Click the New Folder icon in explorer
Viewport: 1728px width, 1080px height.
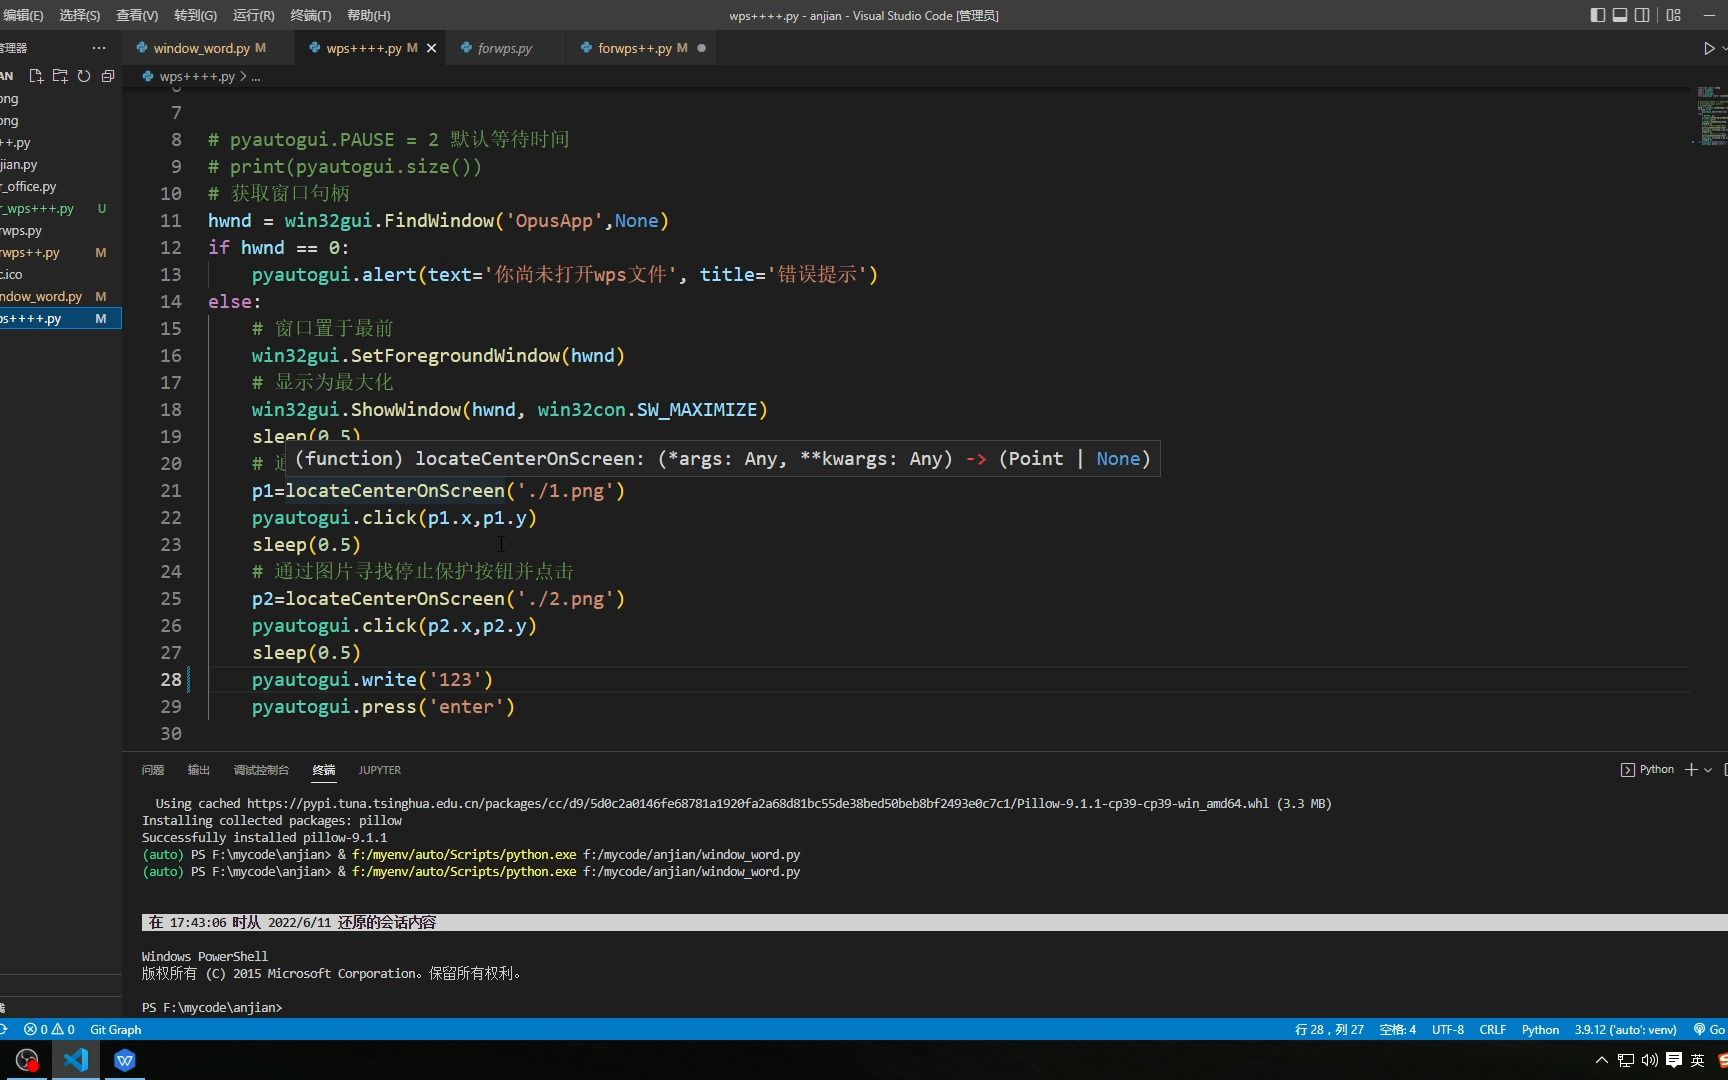(x=60, y=76)
